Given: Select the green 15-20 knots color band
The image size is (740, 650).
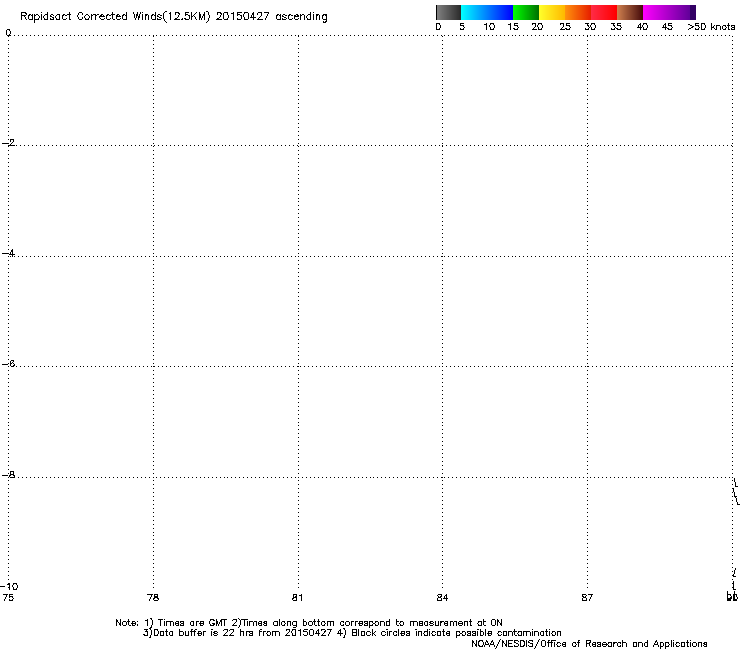Looking at the screenshot, I should [x=526, y=12].
